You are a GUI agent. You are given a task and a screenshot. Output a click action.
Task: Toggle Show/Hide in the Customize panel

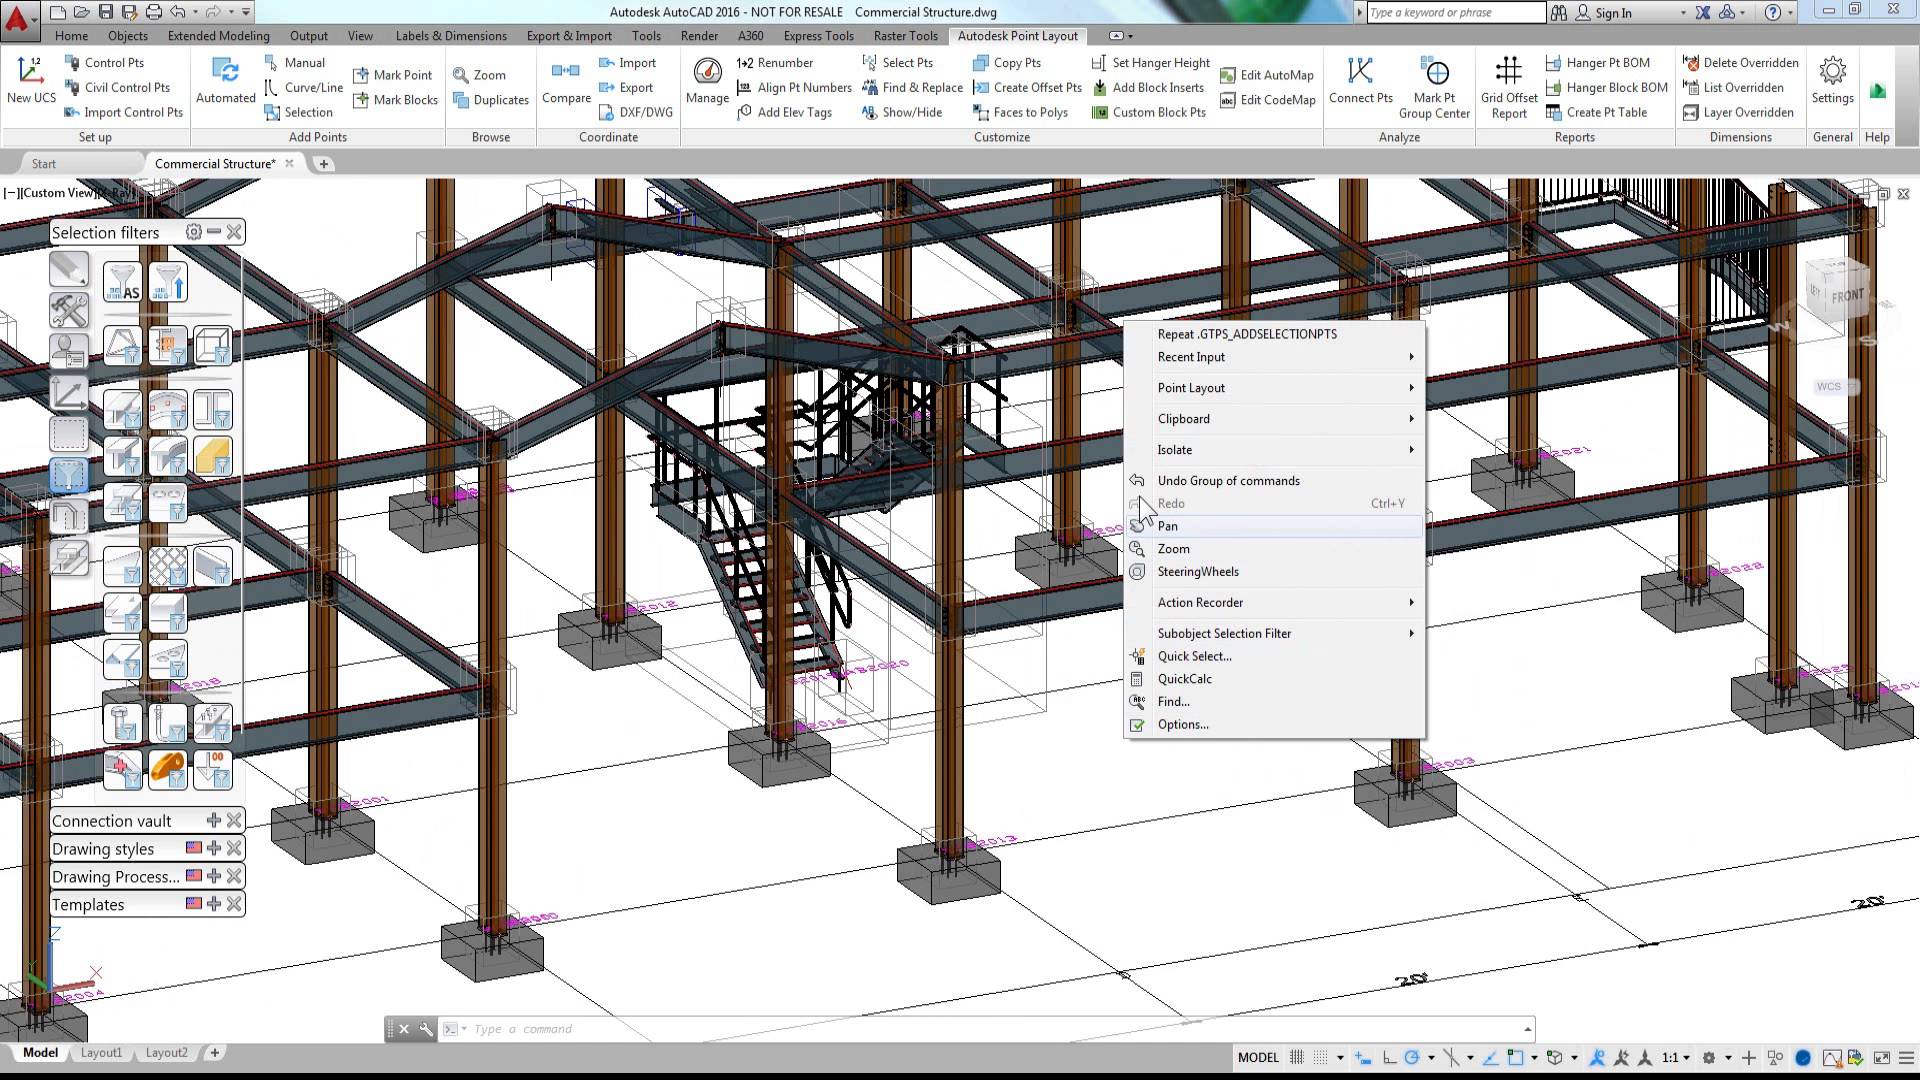(x=902, y=112)
